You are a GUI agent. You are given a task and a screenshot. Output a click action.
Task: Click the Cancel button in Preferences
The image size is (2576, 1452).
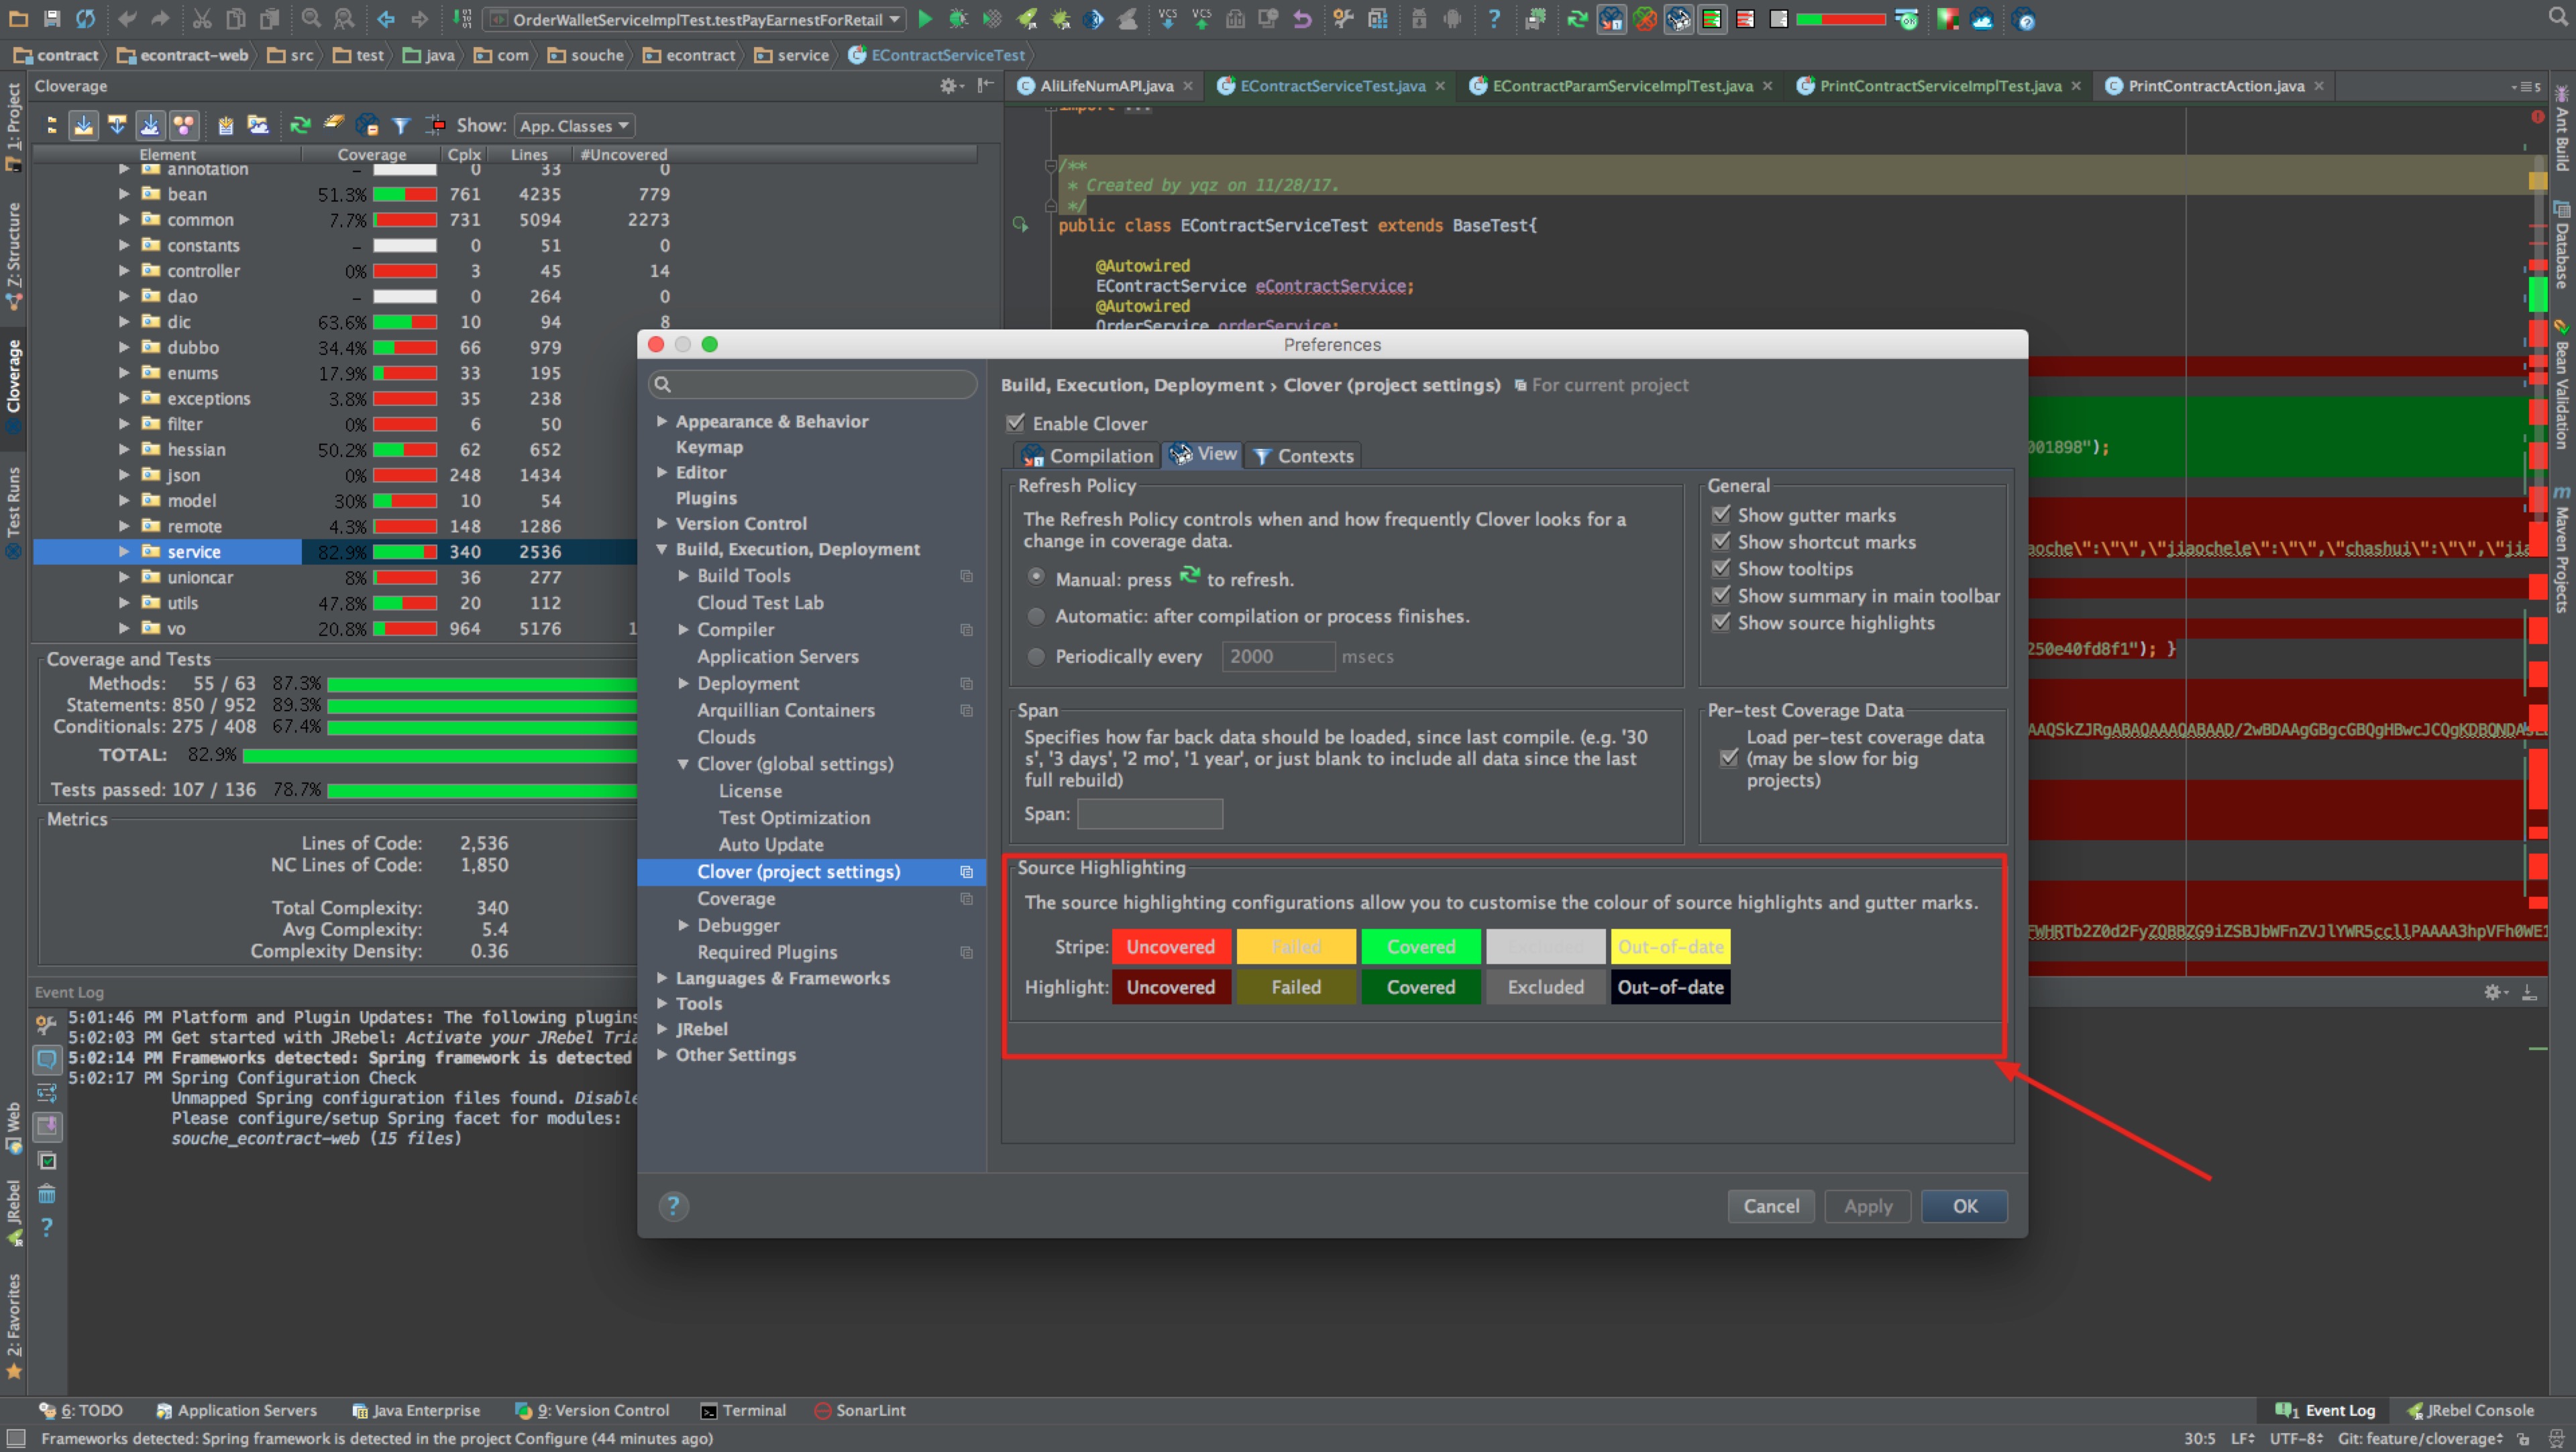pos(1771,1206)
